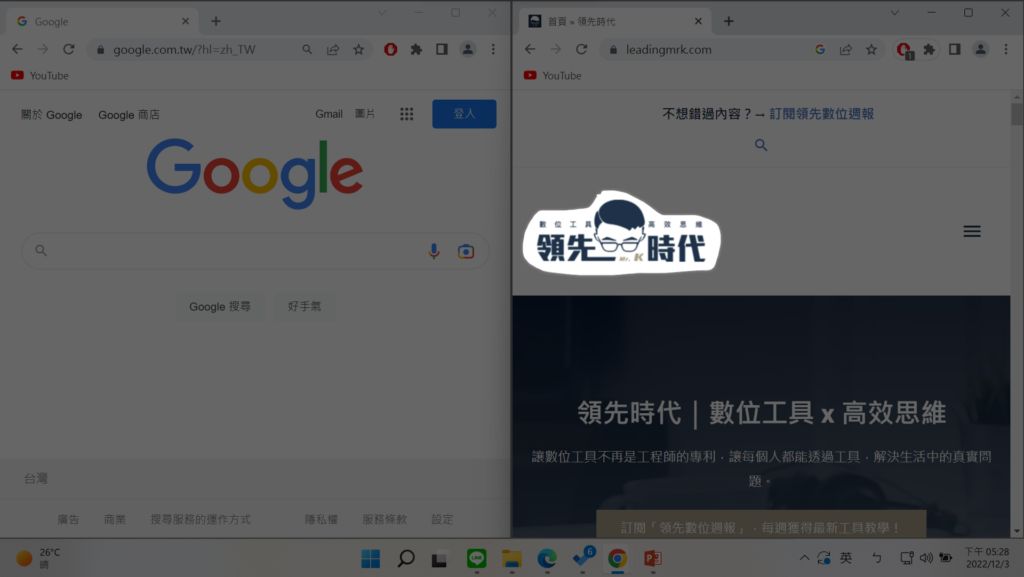The width and height of the screenshot is (1024, 577).
Task: Toggle side panel in Google window
Action: pos(442,49)
